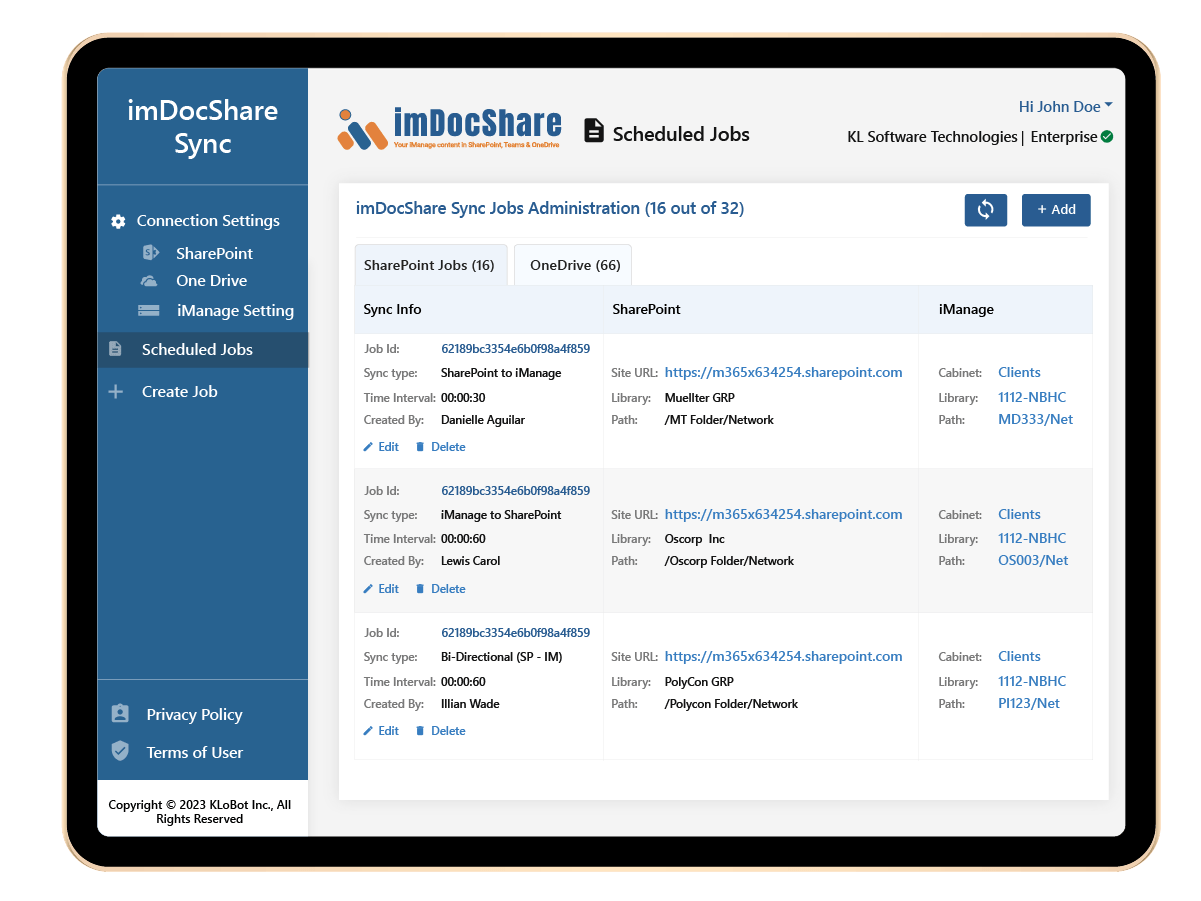
Task: Click the pencil icon for Lewis Carol's job
Action: [x=368, y=589]
